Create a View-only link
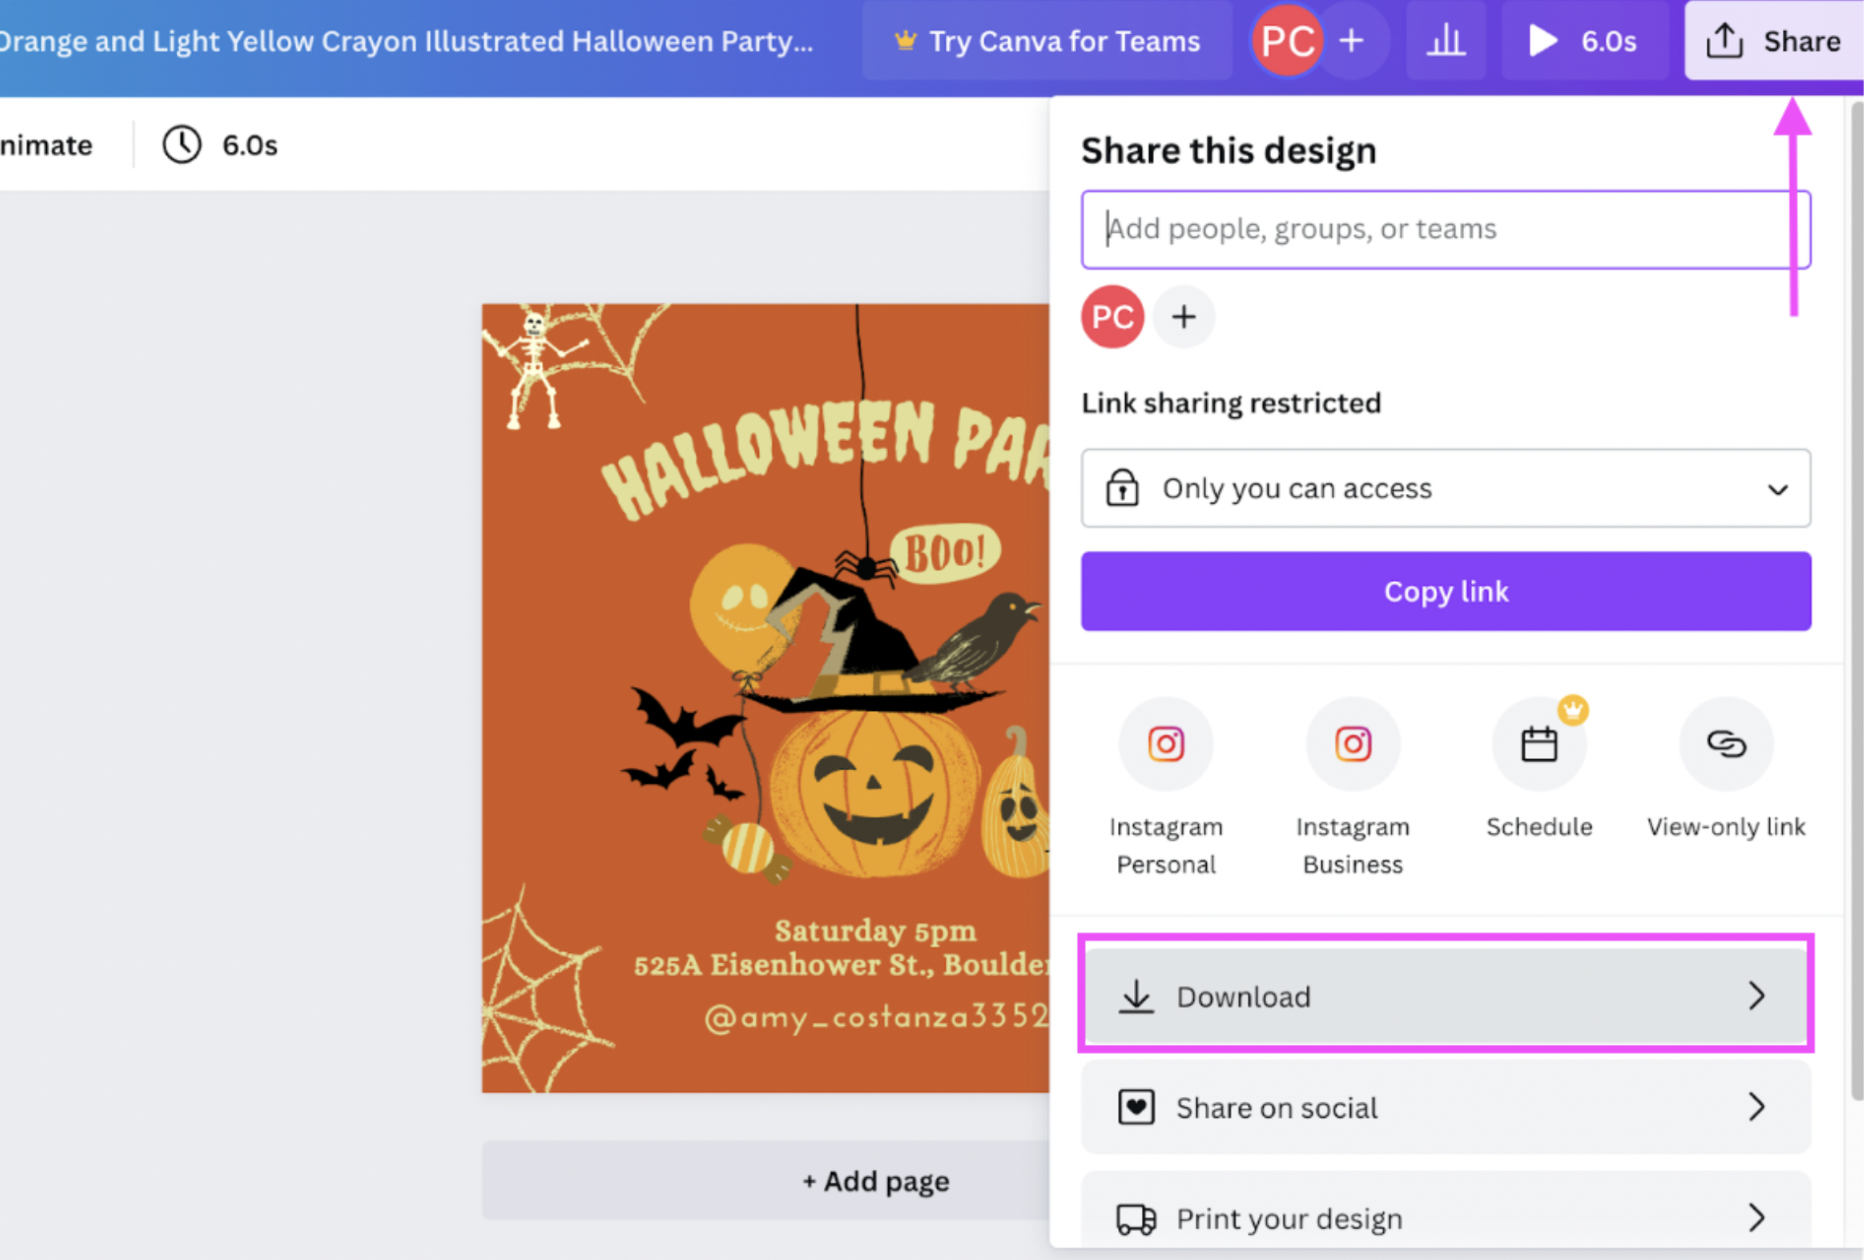 tap(1726, 745)
